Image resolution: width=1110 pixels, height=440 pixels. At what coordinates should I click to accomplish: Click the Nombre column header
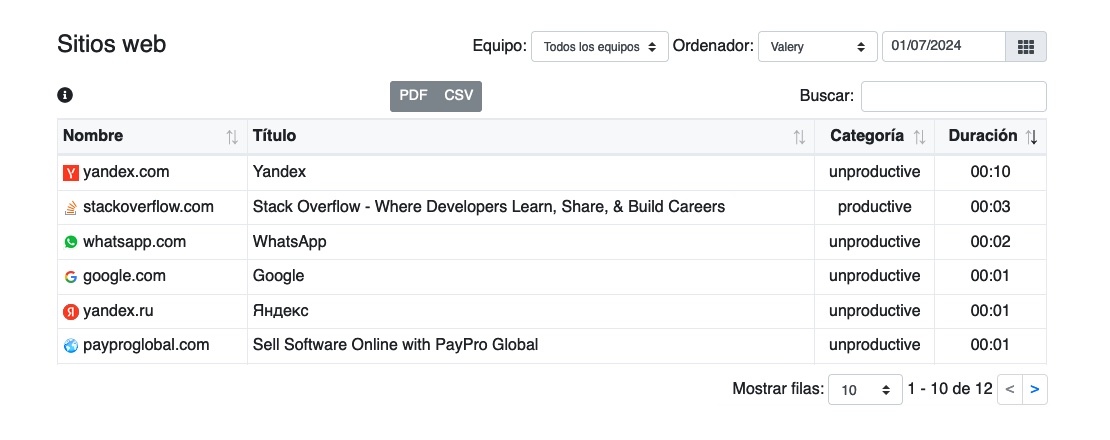click(152, 136)
